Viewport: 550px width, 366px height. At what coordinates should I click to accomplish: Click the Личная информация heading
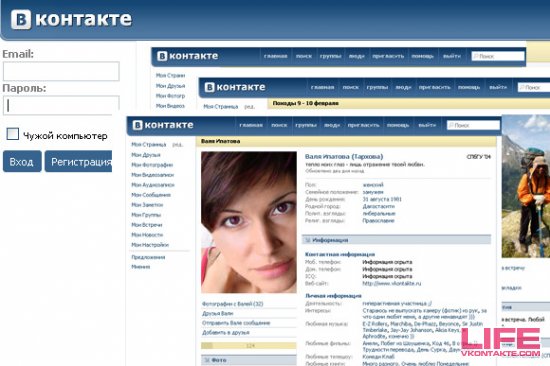(333, 295)
